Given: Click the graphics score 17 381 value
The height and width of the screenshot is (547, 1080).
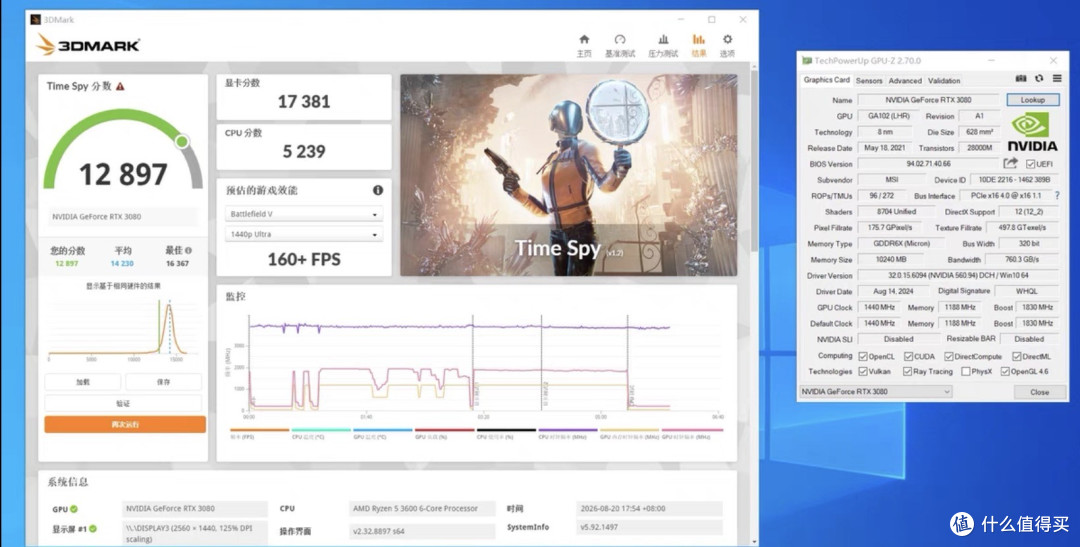Looking at the screenshot, I should pos(304,102).
